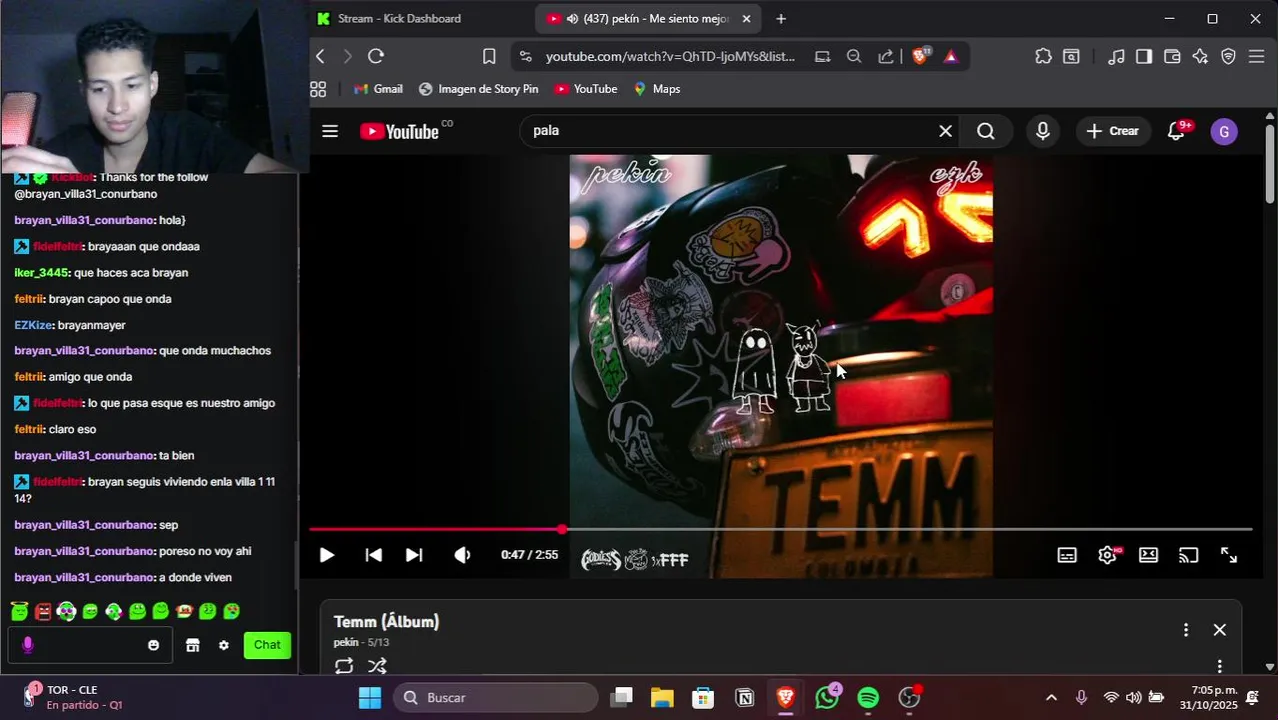This screenshot has width=1278, height=720.
Task: Submit search with the magnifier button
Action: pyautogui.click(x=986, y=131)
